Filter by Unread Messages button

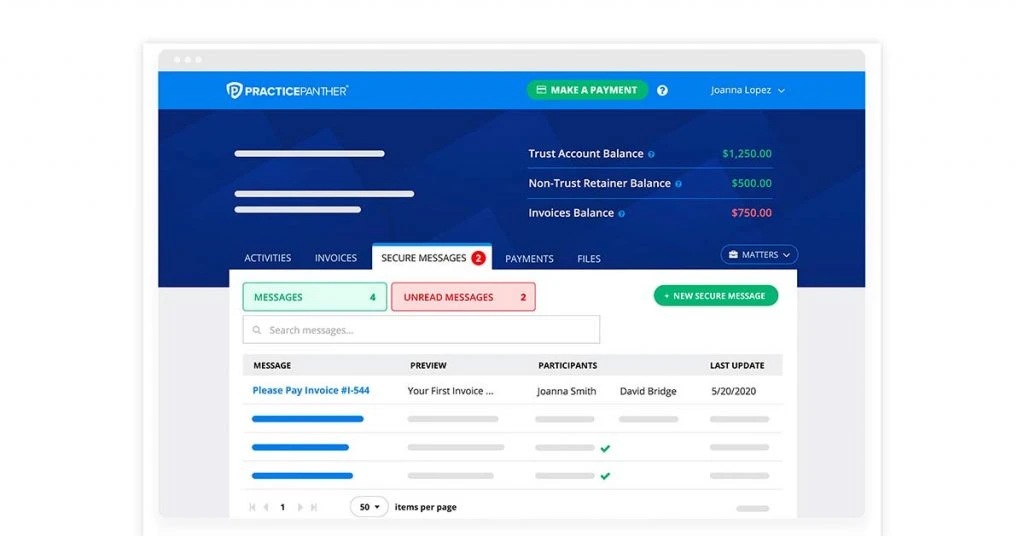(464, 297)
